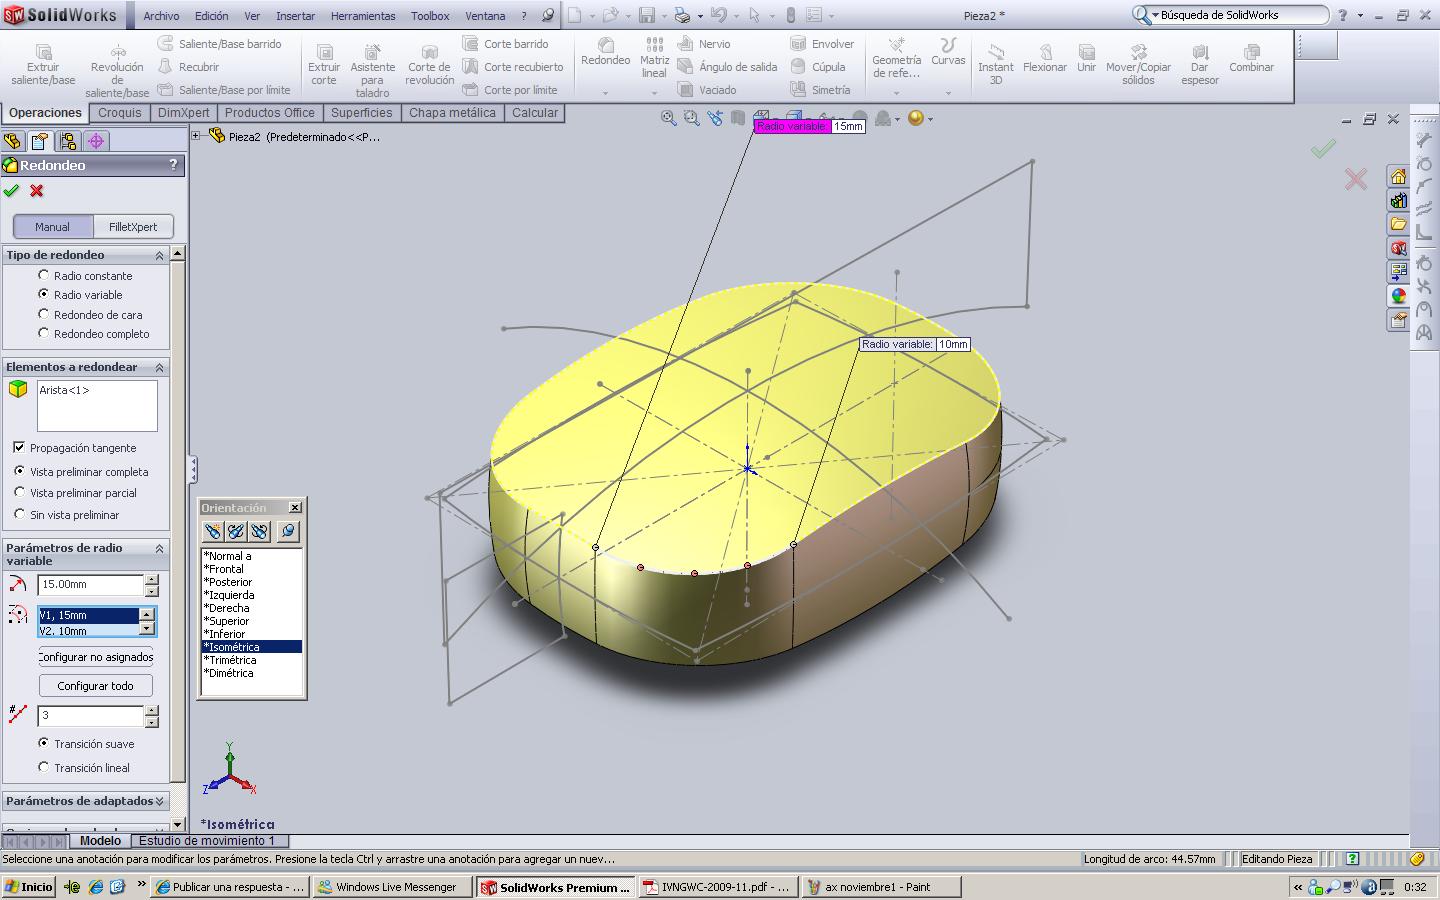Click the FilletXpert button
Screen dimensions: 1440x900
(133, 227)
